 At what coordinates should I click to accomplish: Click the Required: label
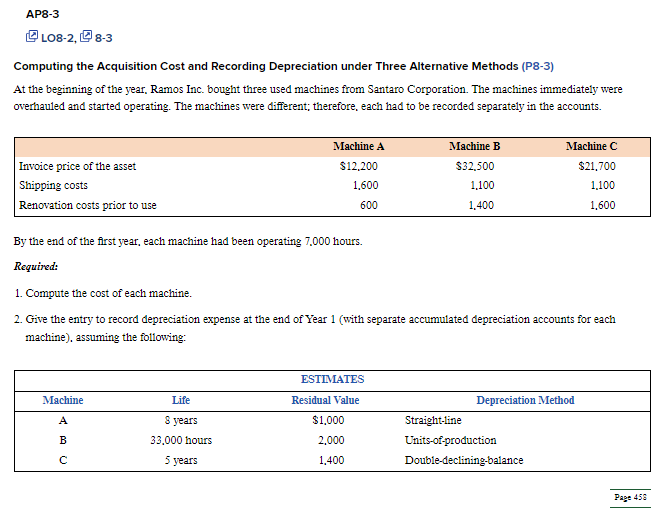click(36, 266)
